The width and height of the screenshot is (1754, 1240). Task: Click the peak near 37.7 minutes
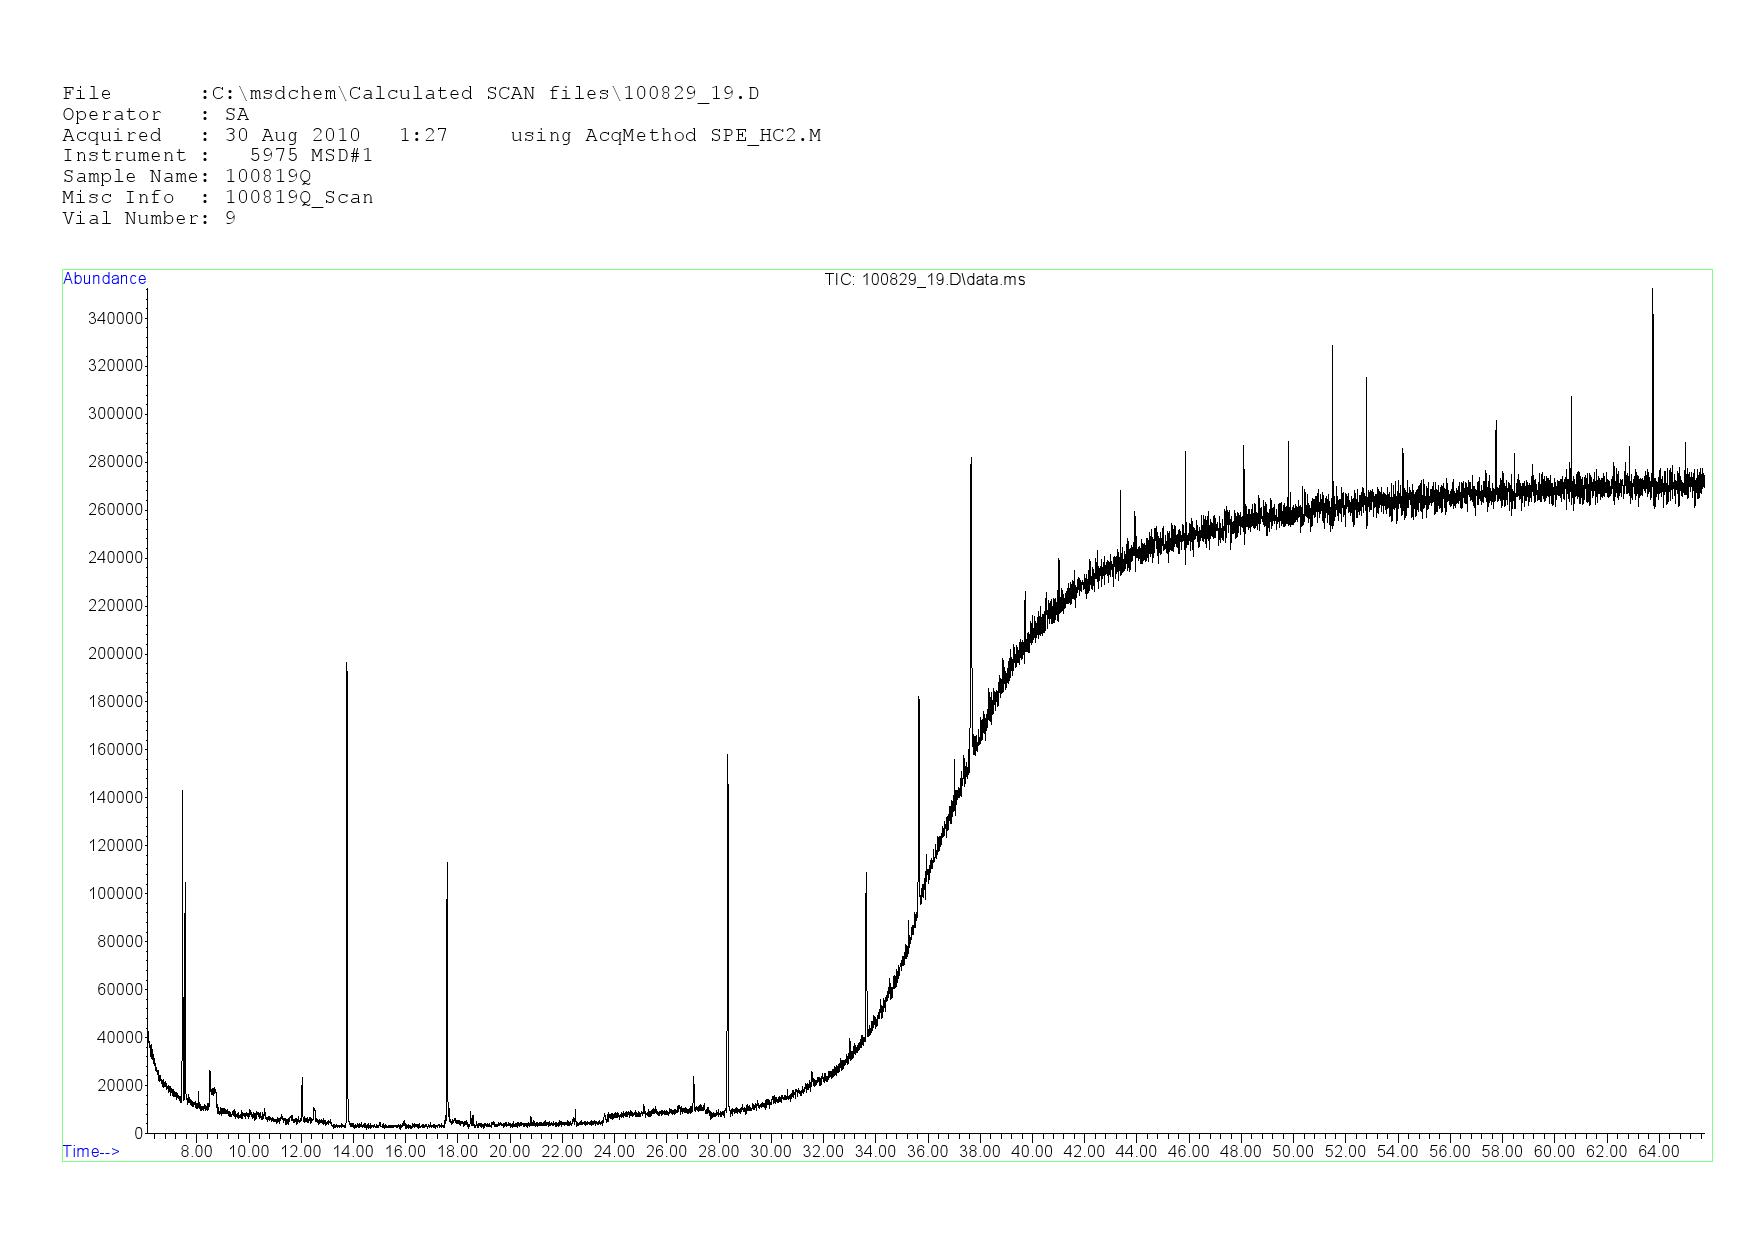(971, 462)
